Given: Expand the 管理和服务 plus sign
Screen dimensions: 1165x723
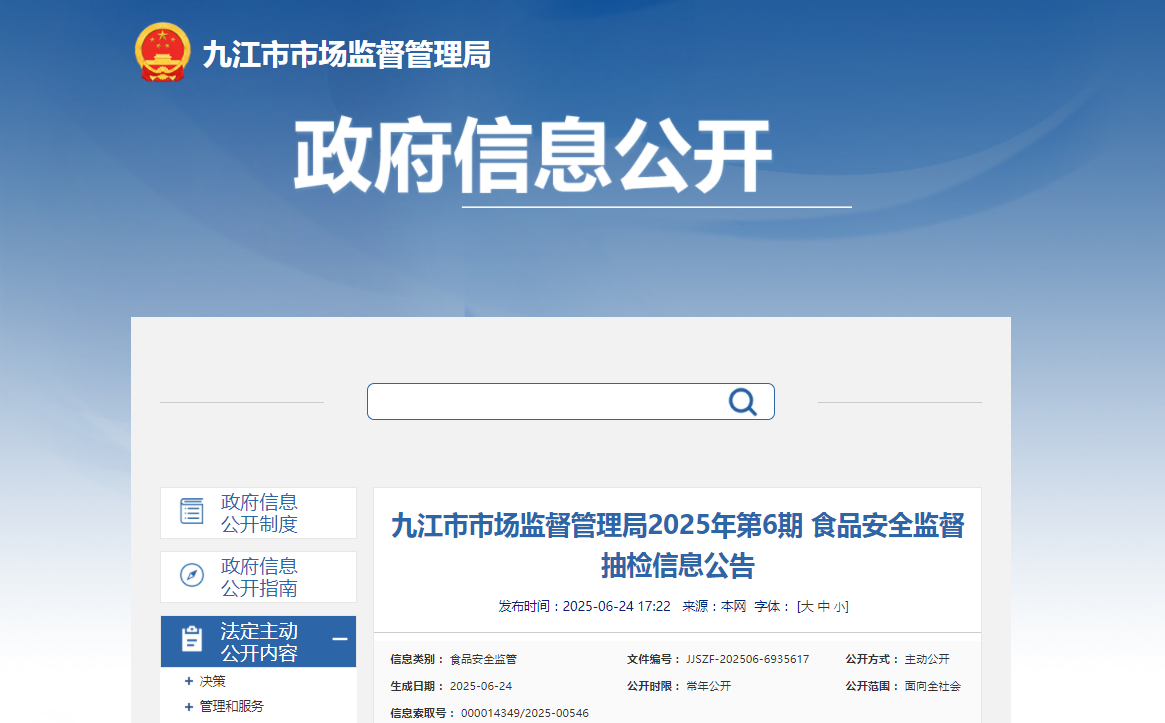Looking at the screenshot, I should 189,707.
